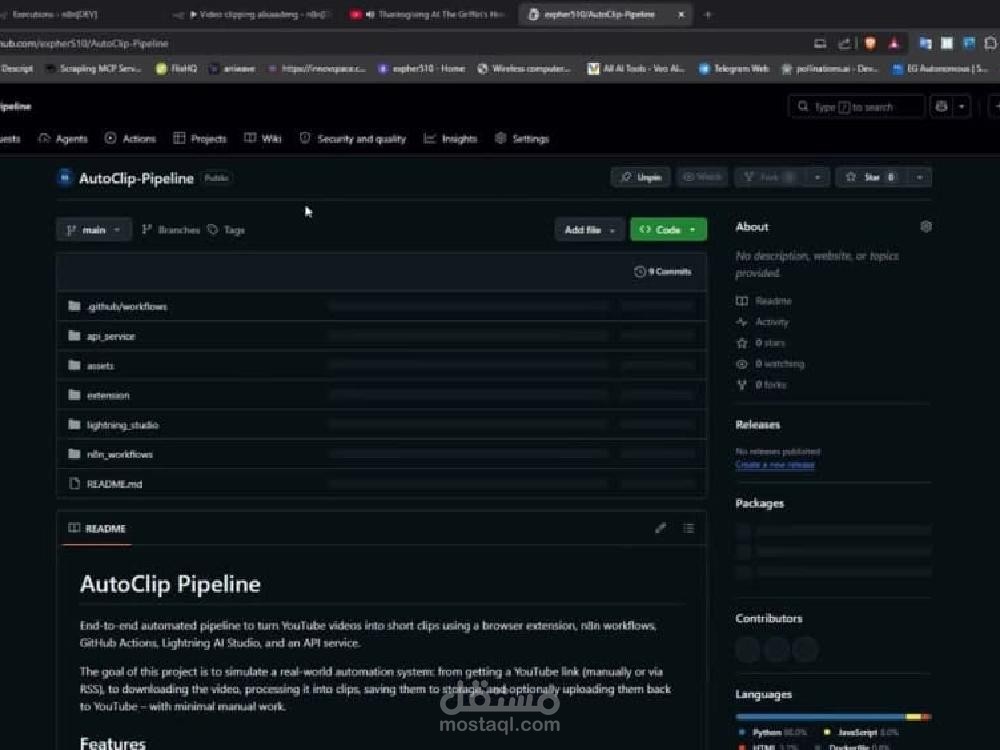Screen dimensions: 1000x750
Task: Click the api_service folder icon
Action: [74, 335]
